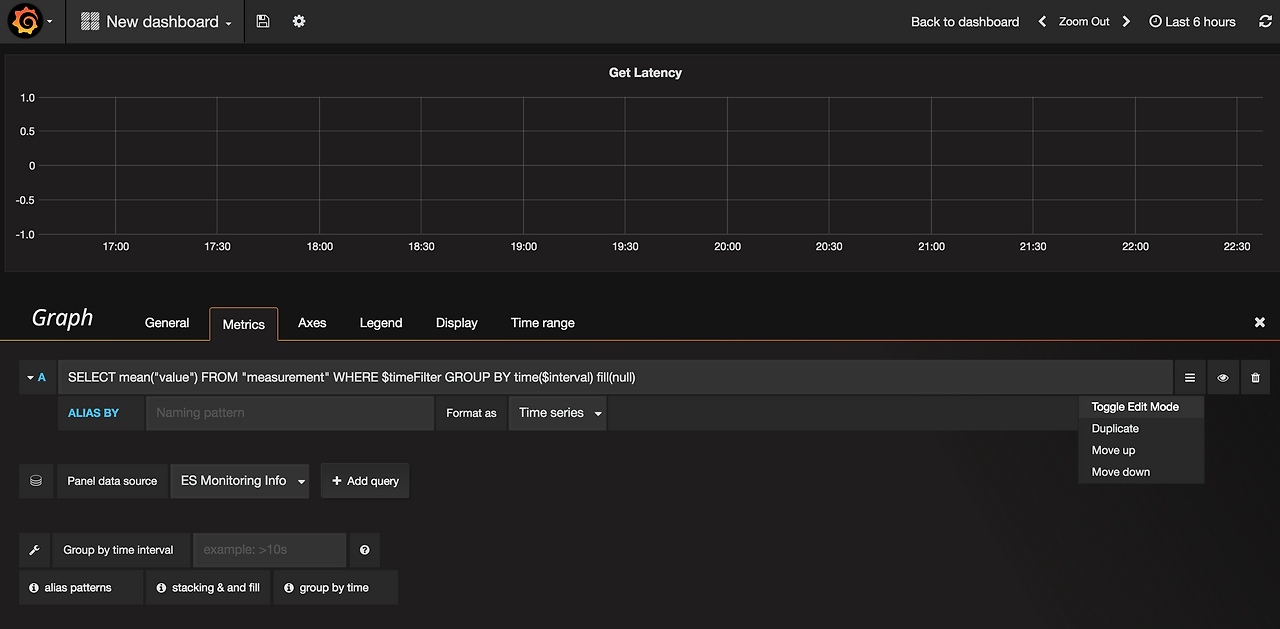Screen dimensions: 1280x629
Task: Focus the Naming pattern alias field
Action: pos(290,413)
